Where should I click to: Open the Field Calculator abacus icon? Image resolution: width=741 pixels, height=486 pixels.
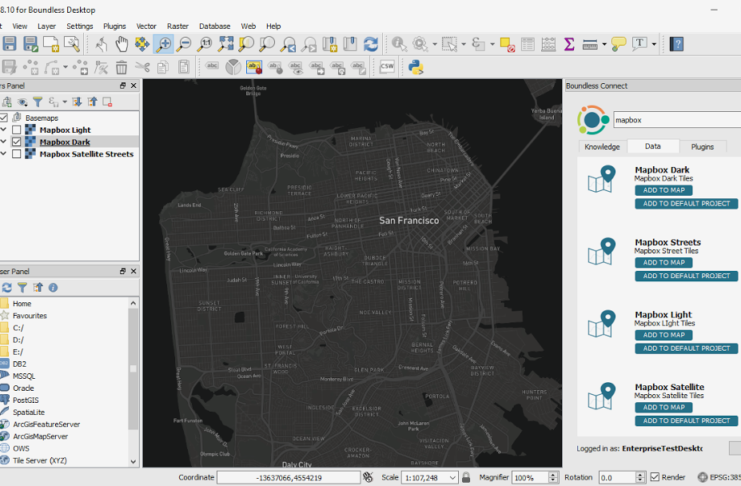coord(548,44)
